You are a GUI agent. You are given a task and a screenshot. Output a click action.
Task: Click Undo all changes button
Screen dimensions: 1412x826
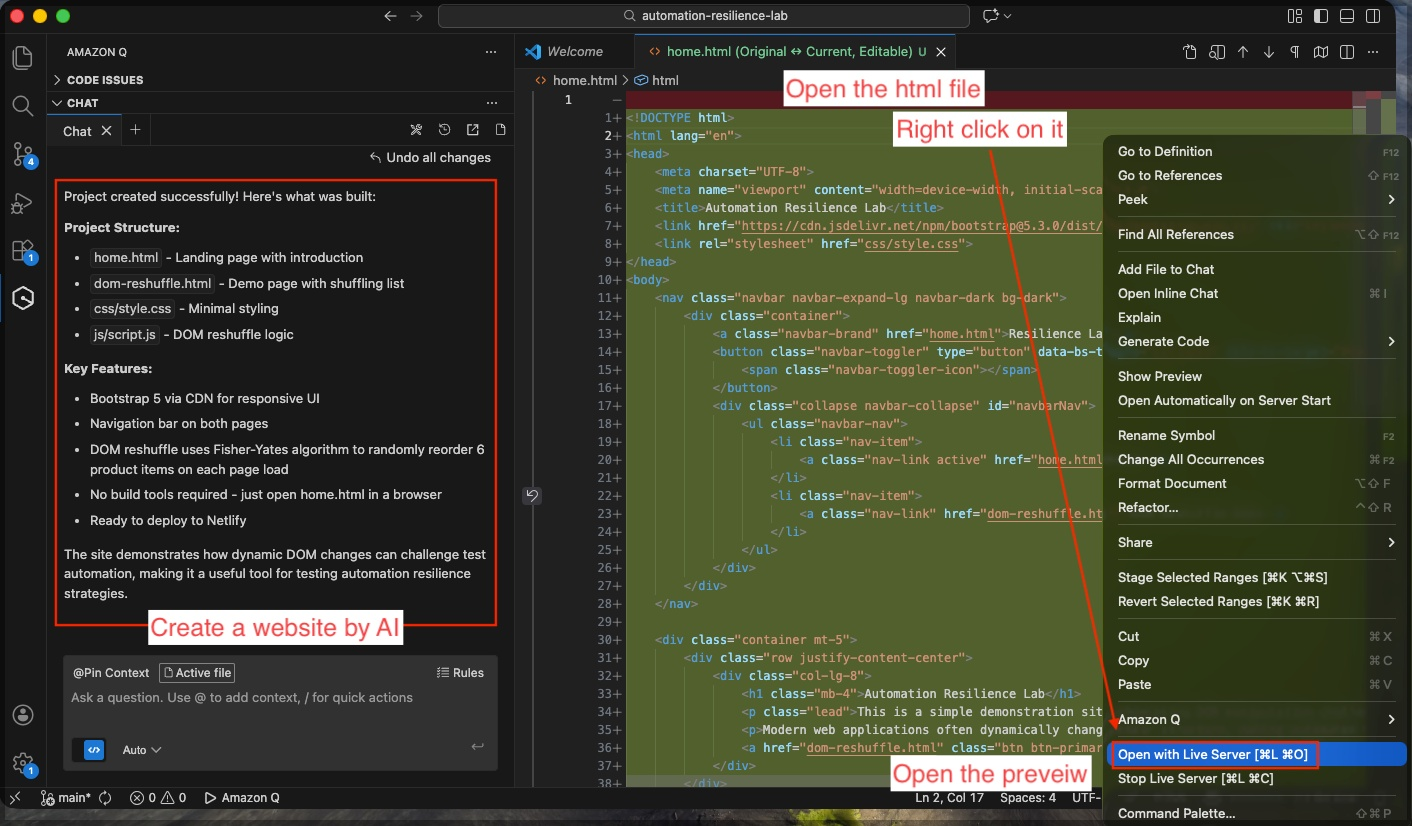click(430, 157)
